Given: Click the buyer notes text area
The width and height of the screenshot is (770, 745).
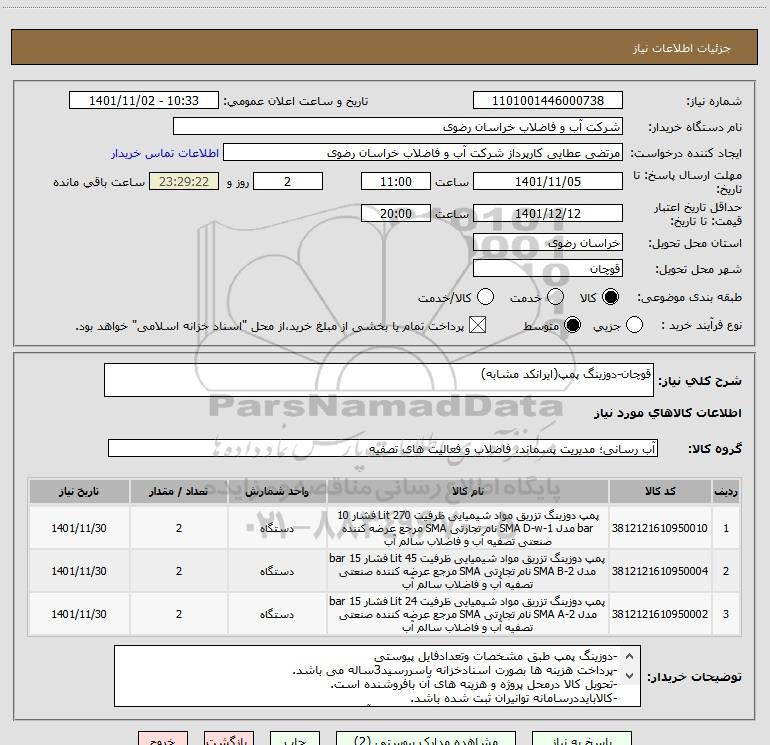Looking at the screenshot, I should (377, 676).
